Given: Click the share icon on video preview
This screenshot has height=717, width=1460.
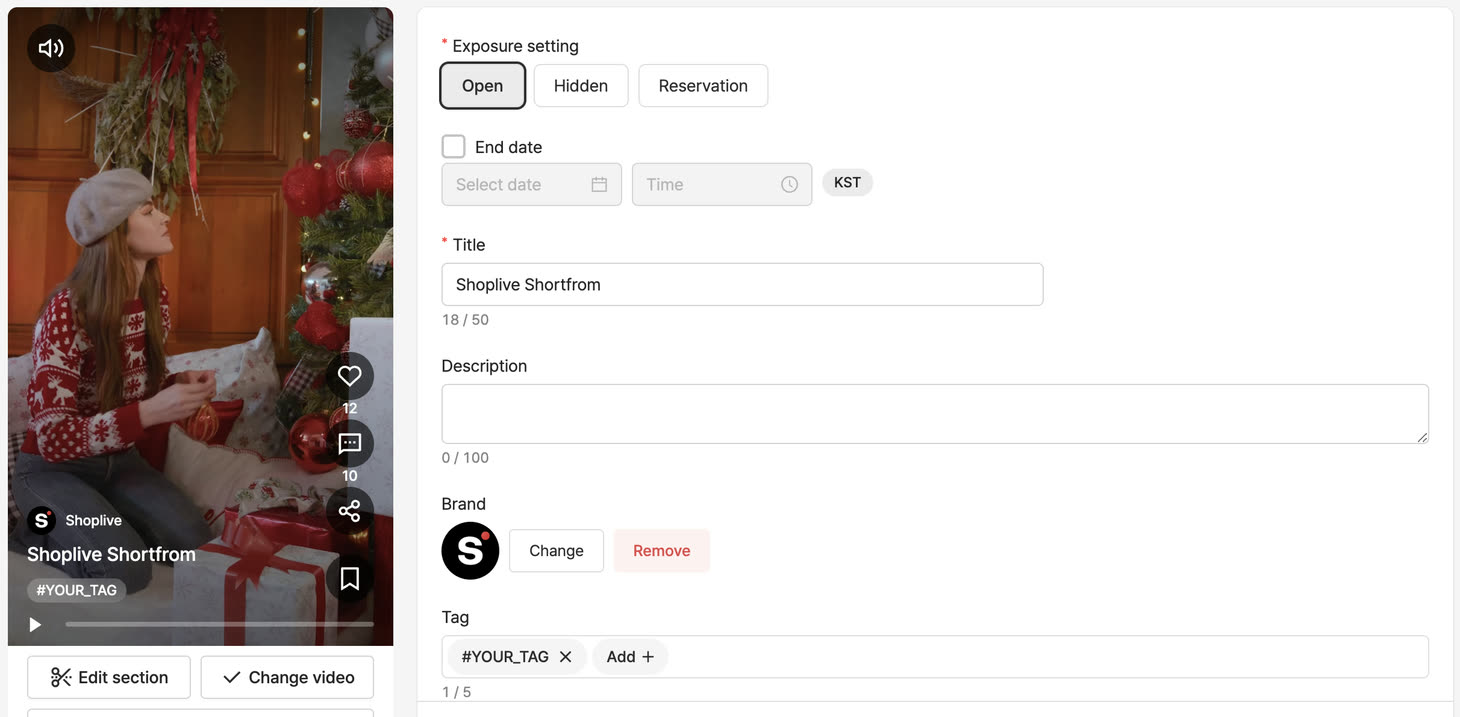Looking at the screenshot, I should click(349, 511).
